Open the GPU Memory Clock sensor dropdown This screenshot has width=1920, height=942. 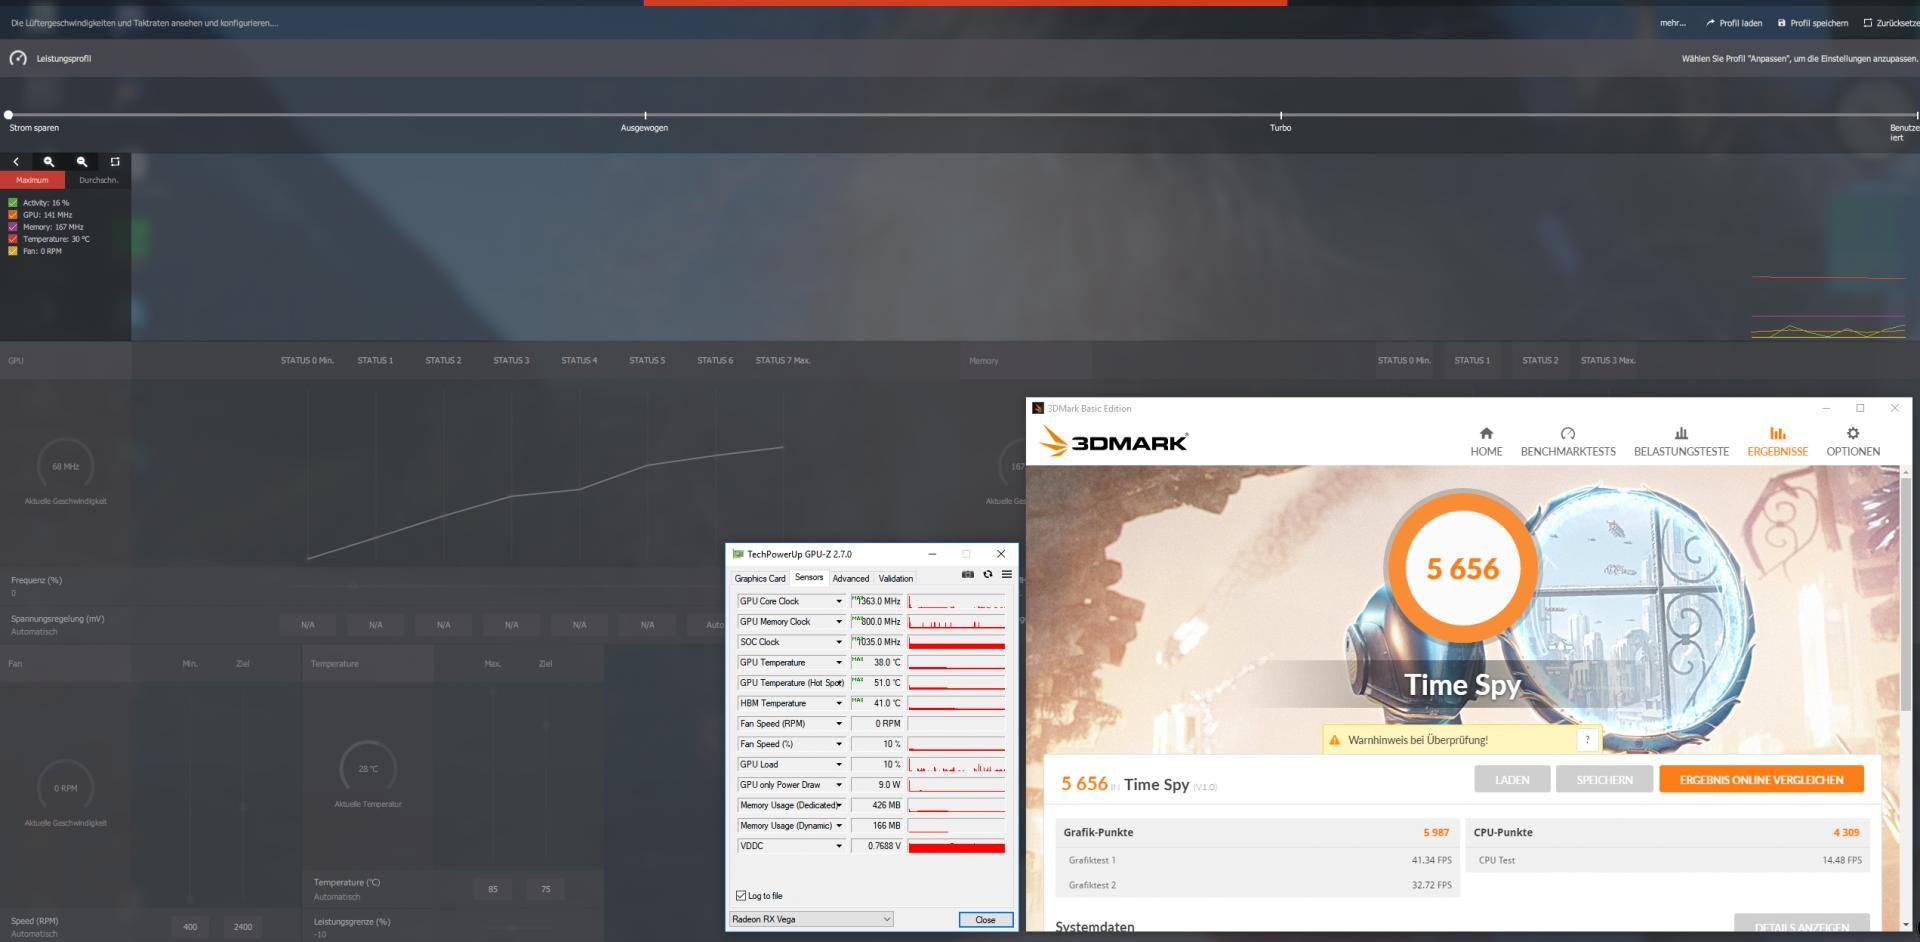[x=839, y=622]
